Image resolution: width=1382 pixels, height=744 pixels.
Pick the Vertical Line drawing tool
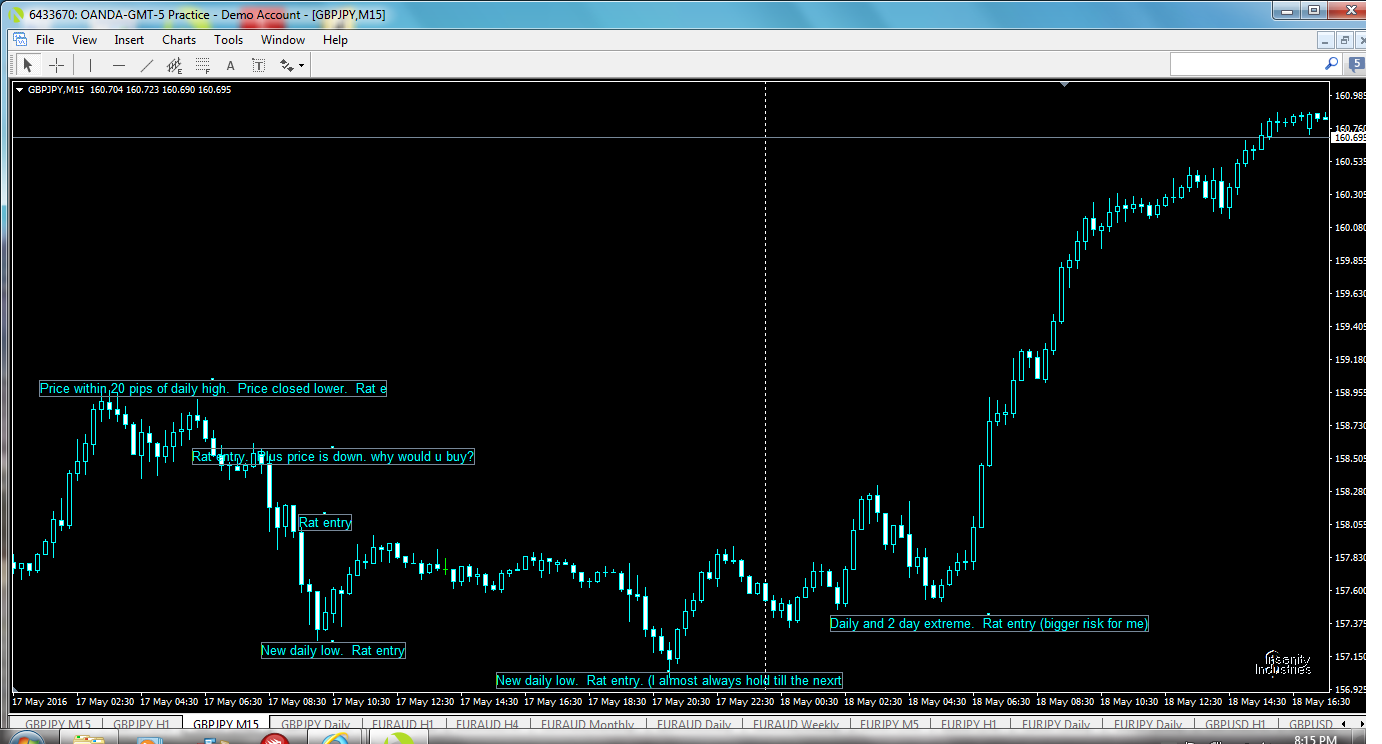point(90,65)
